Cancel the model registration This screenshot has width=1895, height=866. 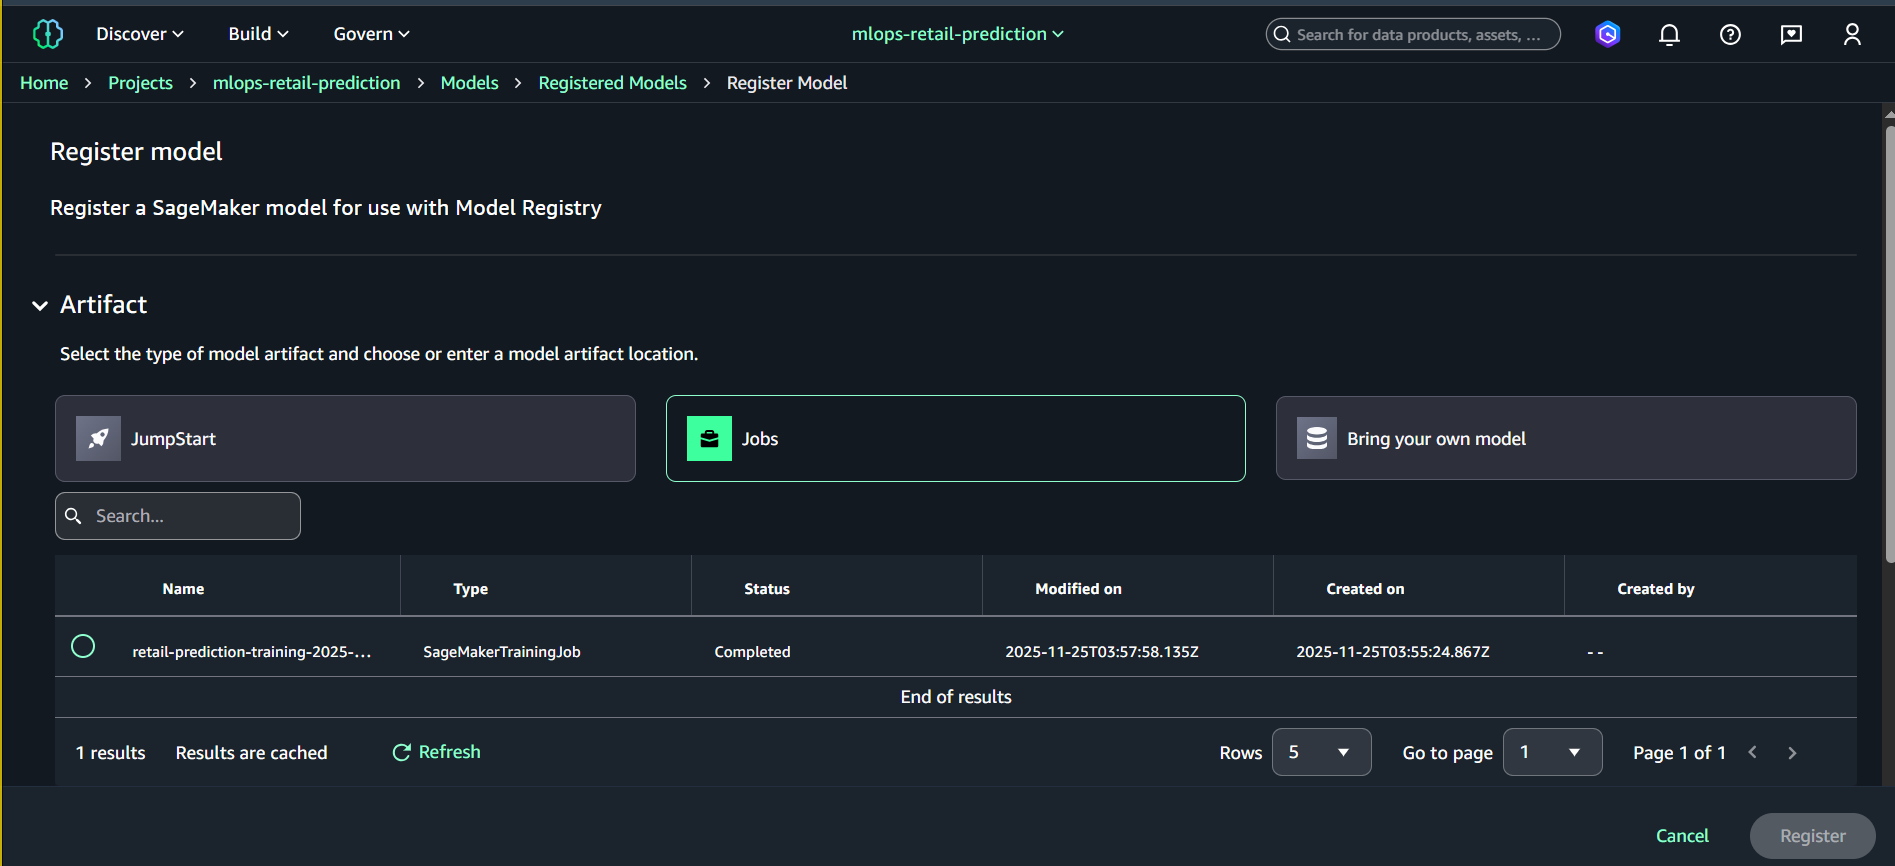[x=1682, y=836]
